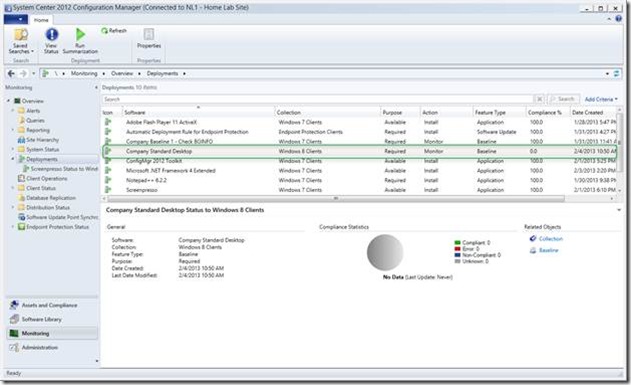Expand the Client Status node
The height and width of the screenshot is (385, 631).
click(x=13, y=188)
